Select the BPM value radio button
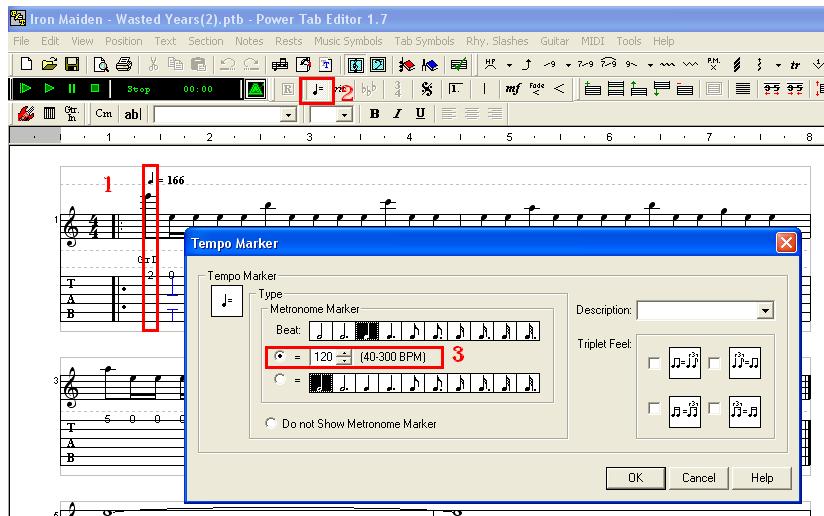Screen dimensions: 824x516 point(280,356)
